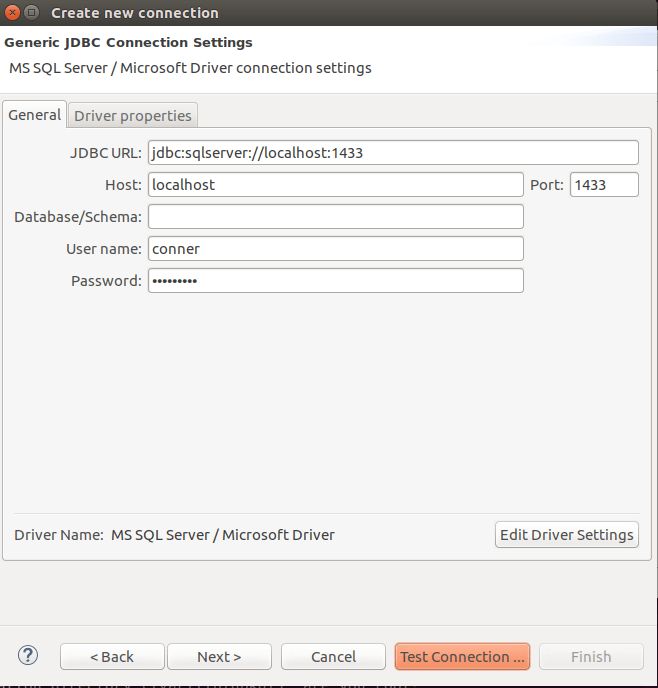This screenshot has width=658, height=688.
Task: Click the JDBC URL label
Action: [106, 153]
